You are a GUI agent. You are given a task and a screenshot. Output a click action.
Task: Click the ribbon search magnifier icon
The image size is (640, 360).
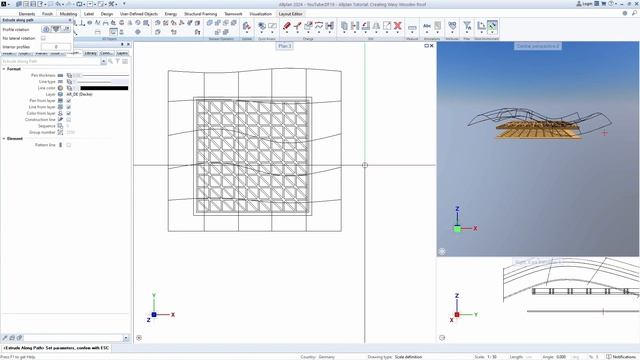634,13
